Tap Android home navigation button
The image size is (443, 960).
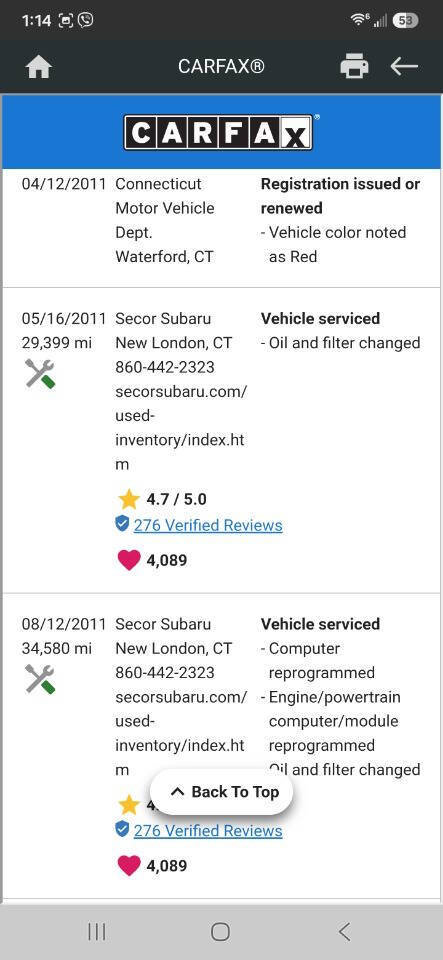click(220, 932)
